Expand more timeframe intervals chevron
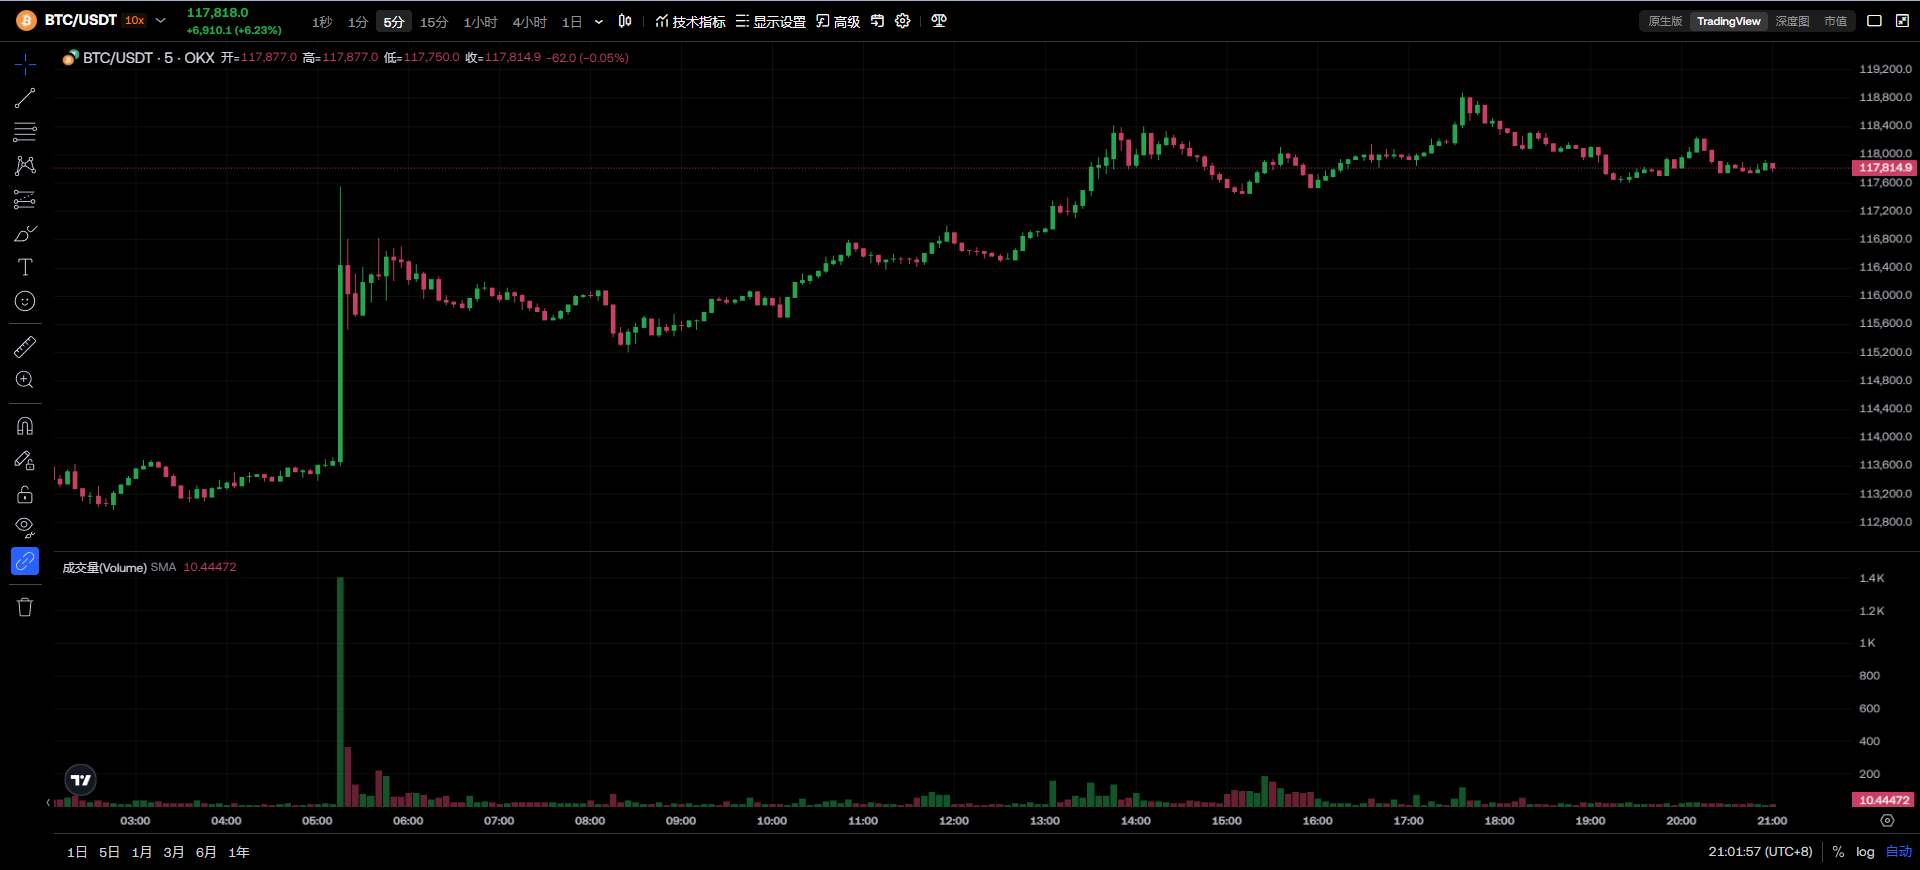1920x870 pixels. (599, 22)
